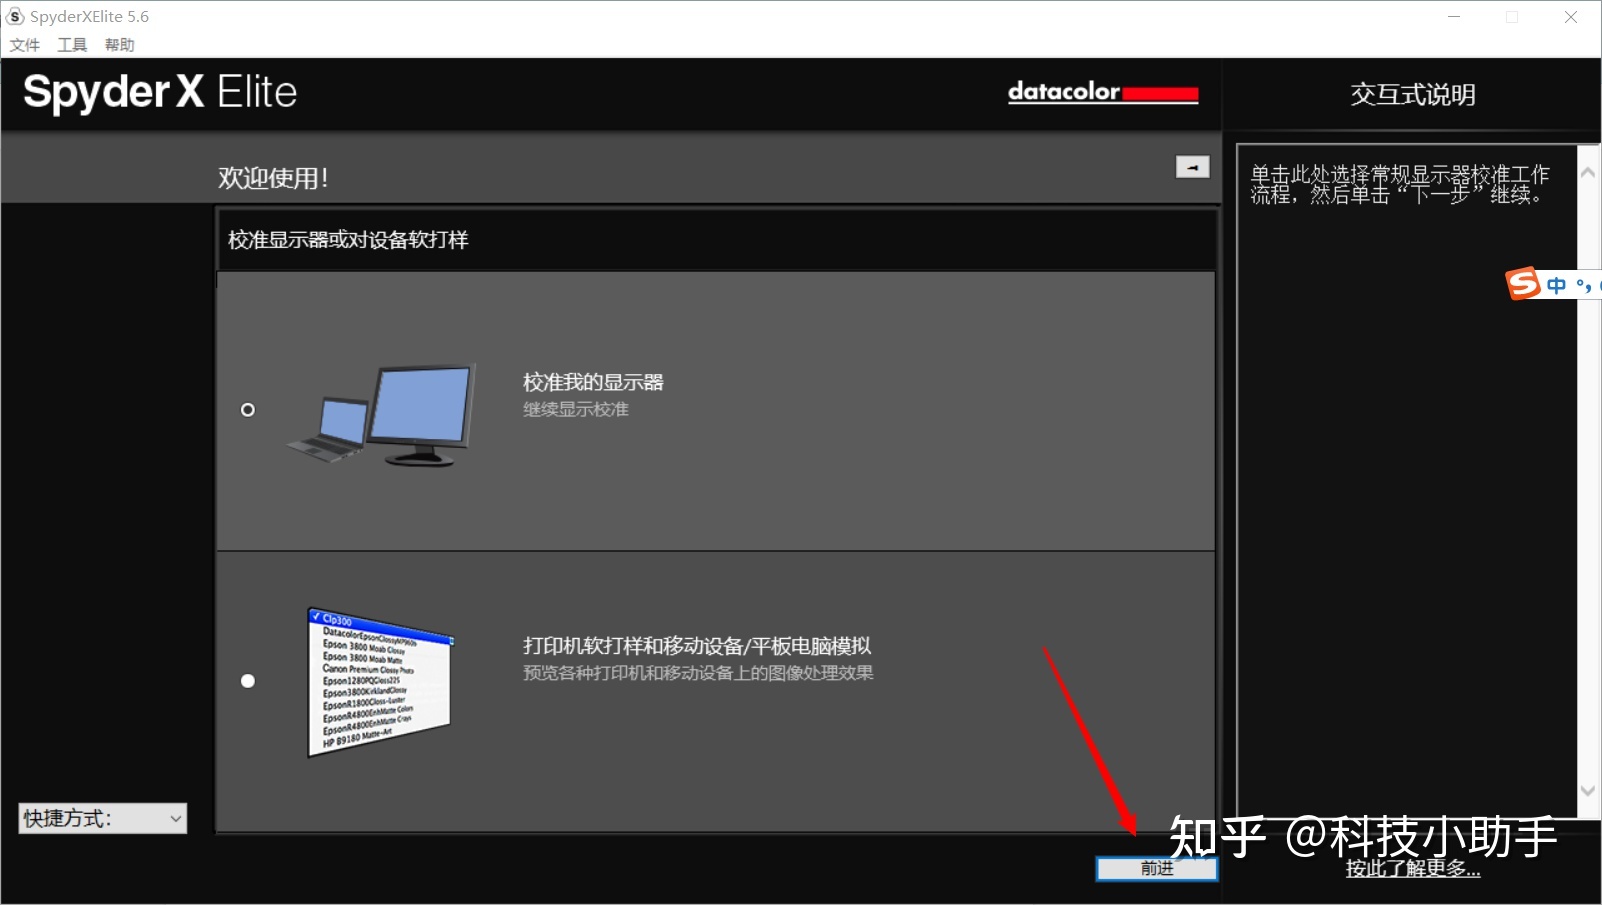Click the datacolor logo

pyautogui.click(x=1103, y=92)
